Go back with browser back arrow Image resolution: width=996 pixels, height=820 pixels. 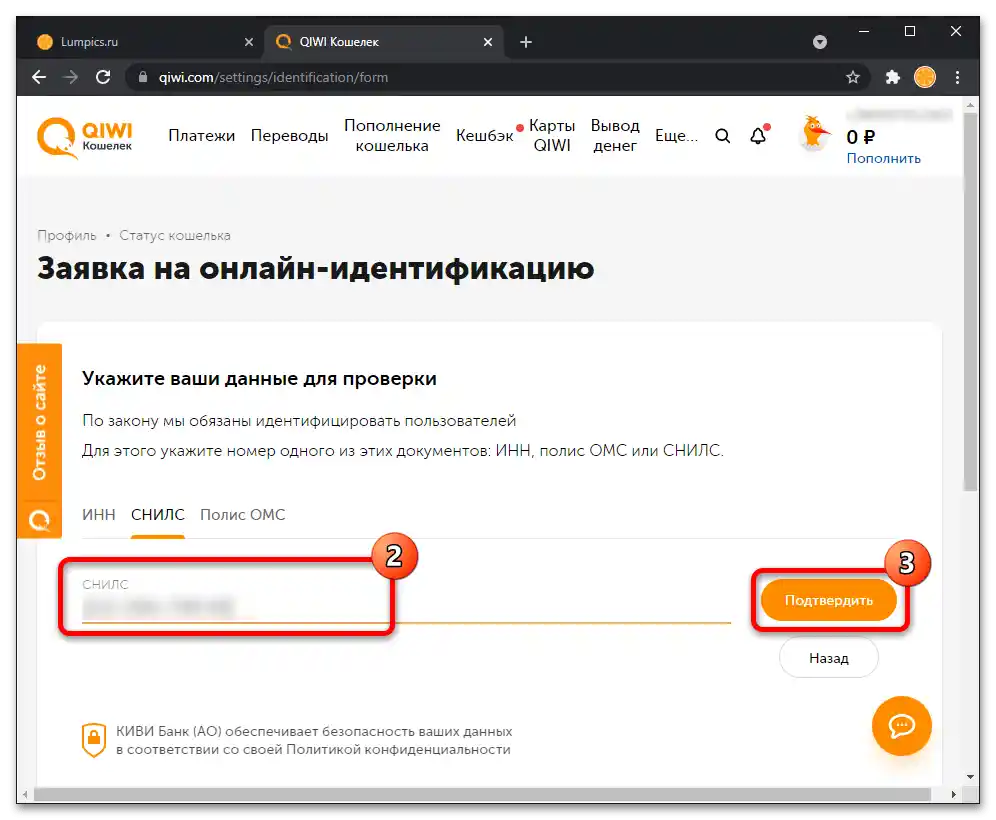39,77
